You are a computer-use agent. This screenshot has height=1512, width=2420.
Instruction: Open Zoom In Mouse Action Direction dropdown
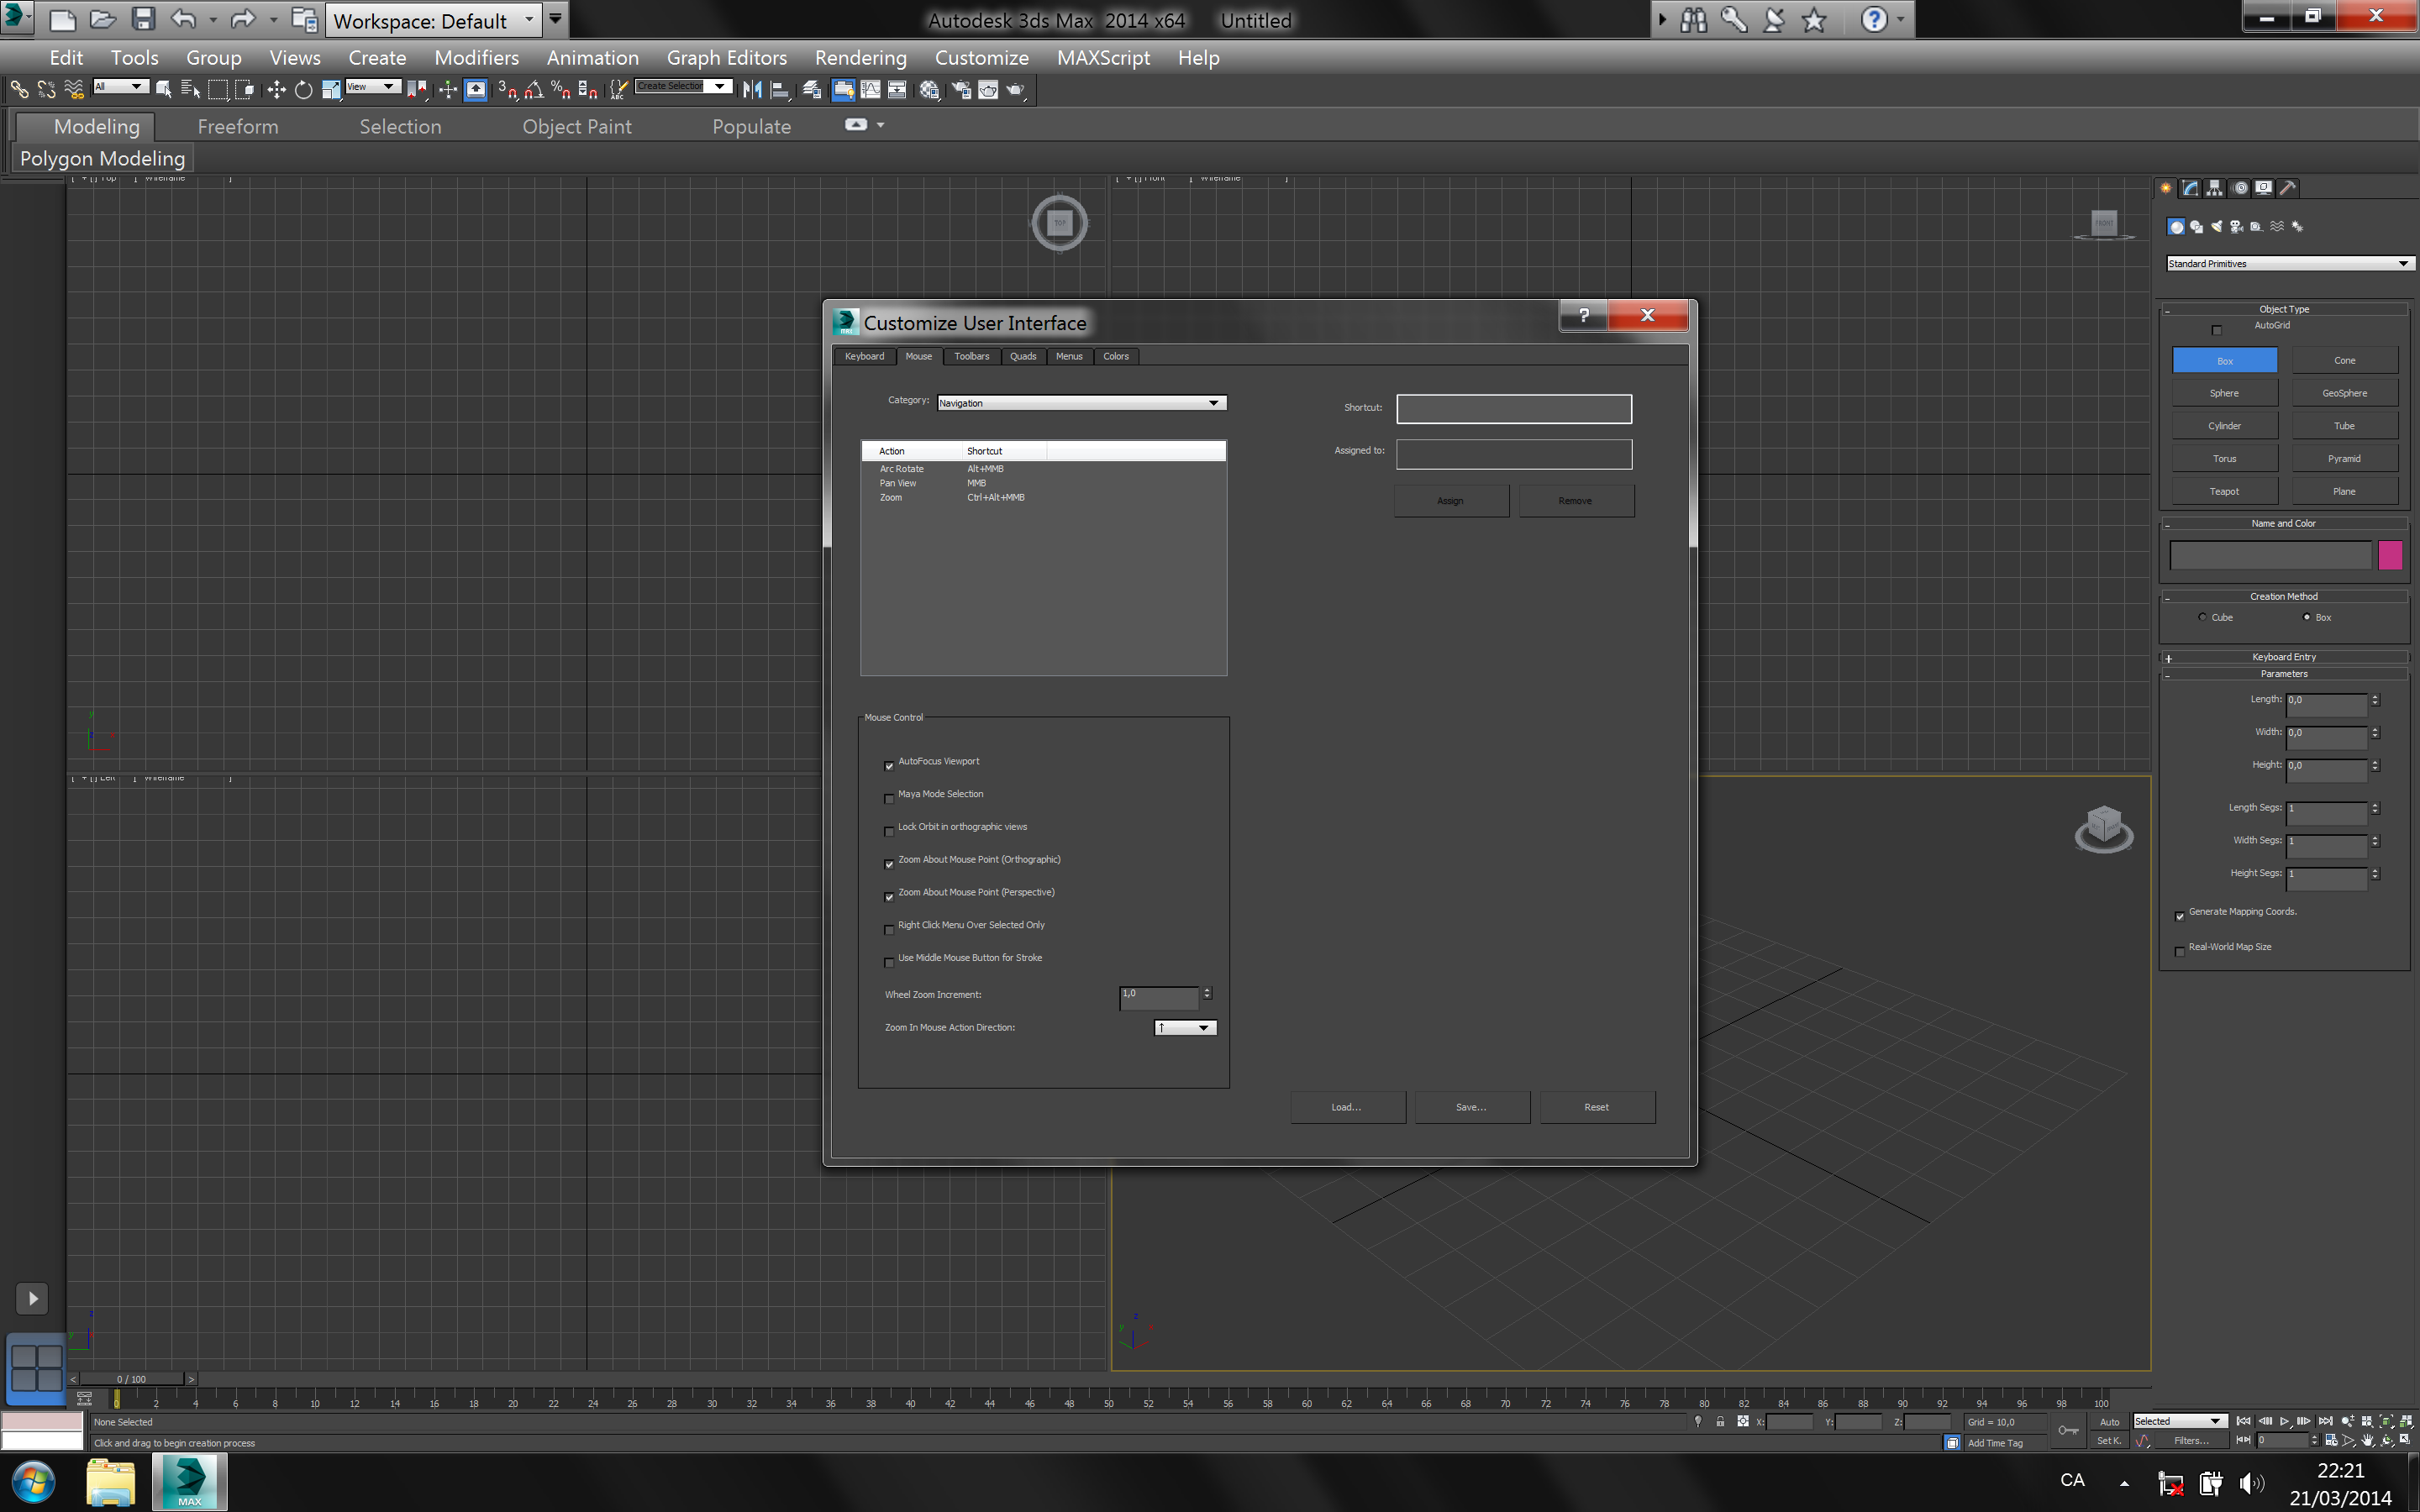tap(1185, 1028)
